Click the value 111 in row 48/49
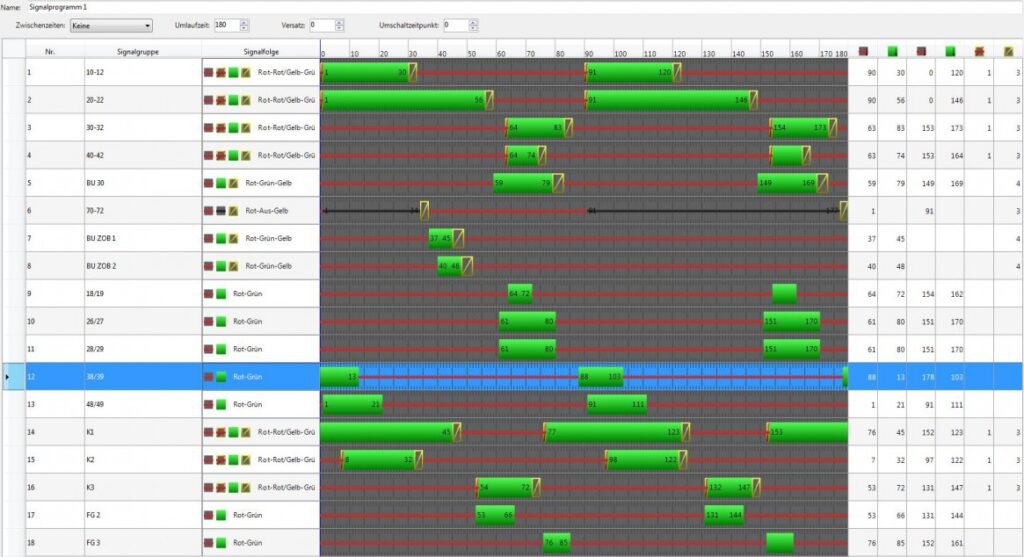 pos(957,404)
